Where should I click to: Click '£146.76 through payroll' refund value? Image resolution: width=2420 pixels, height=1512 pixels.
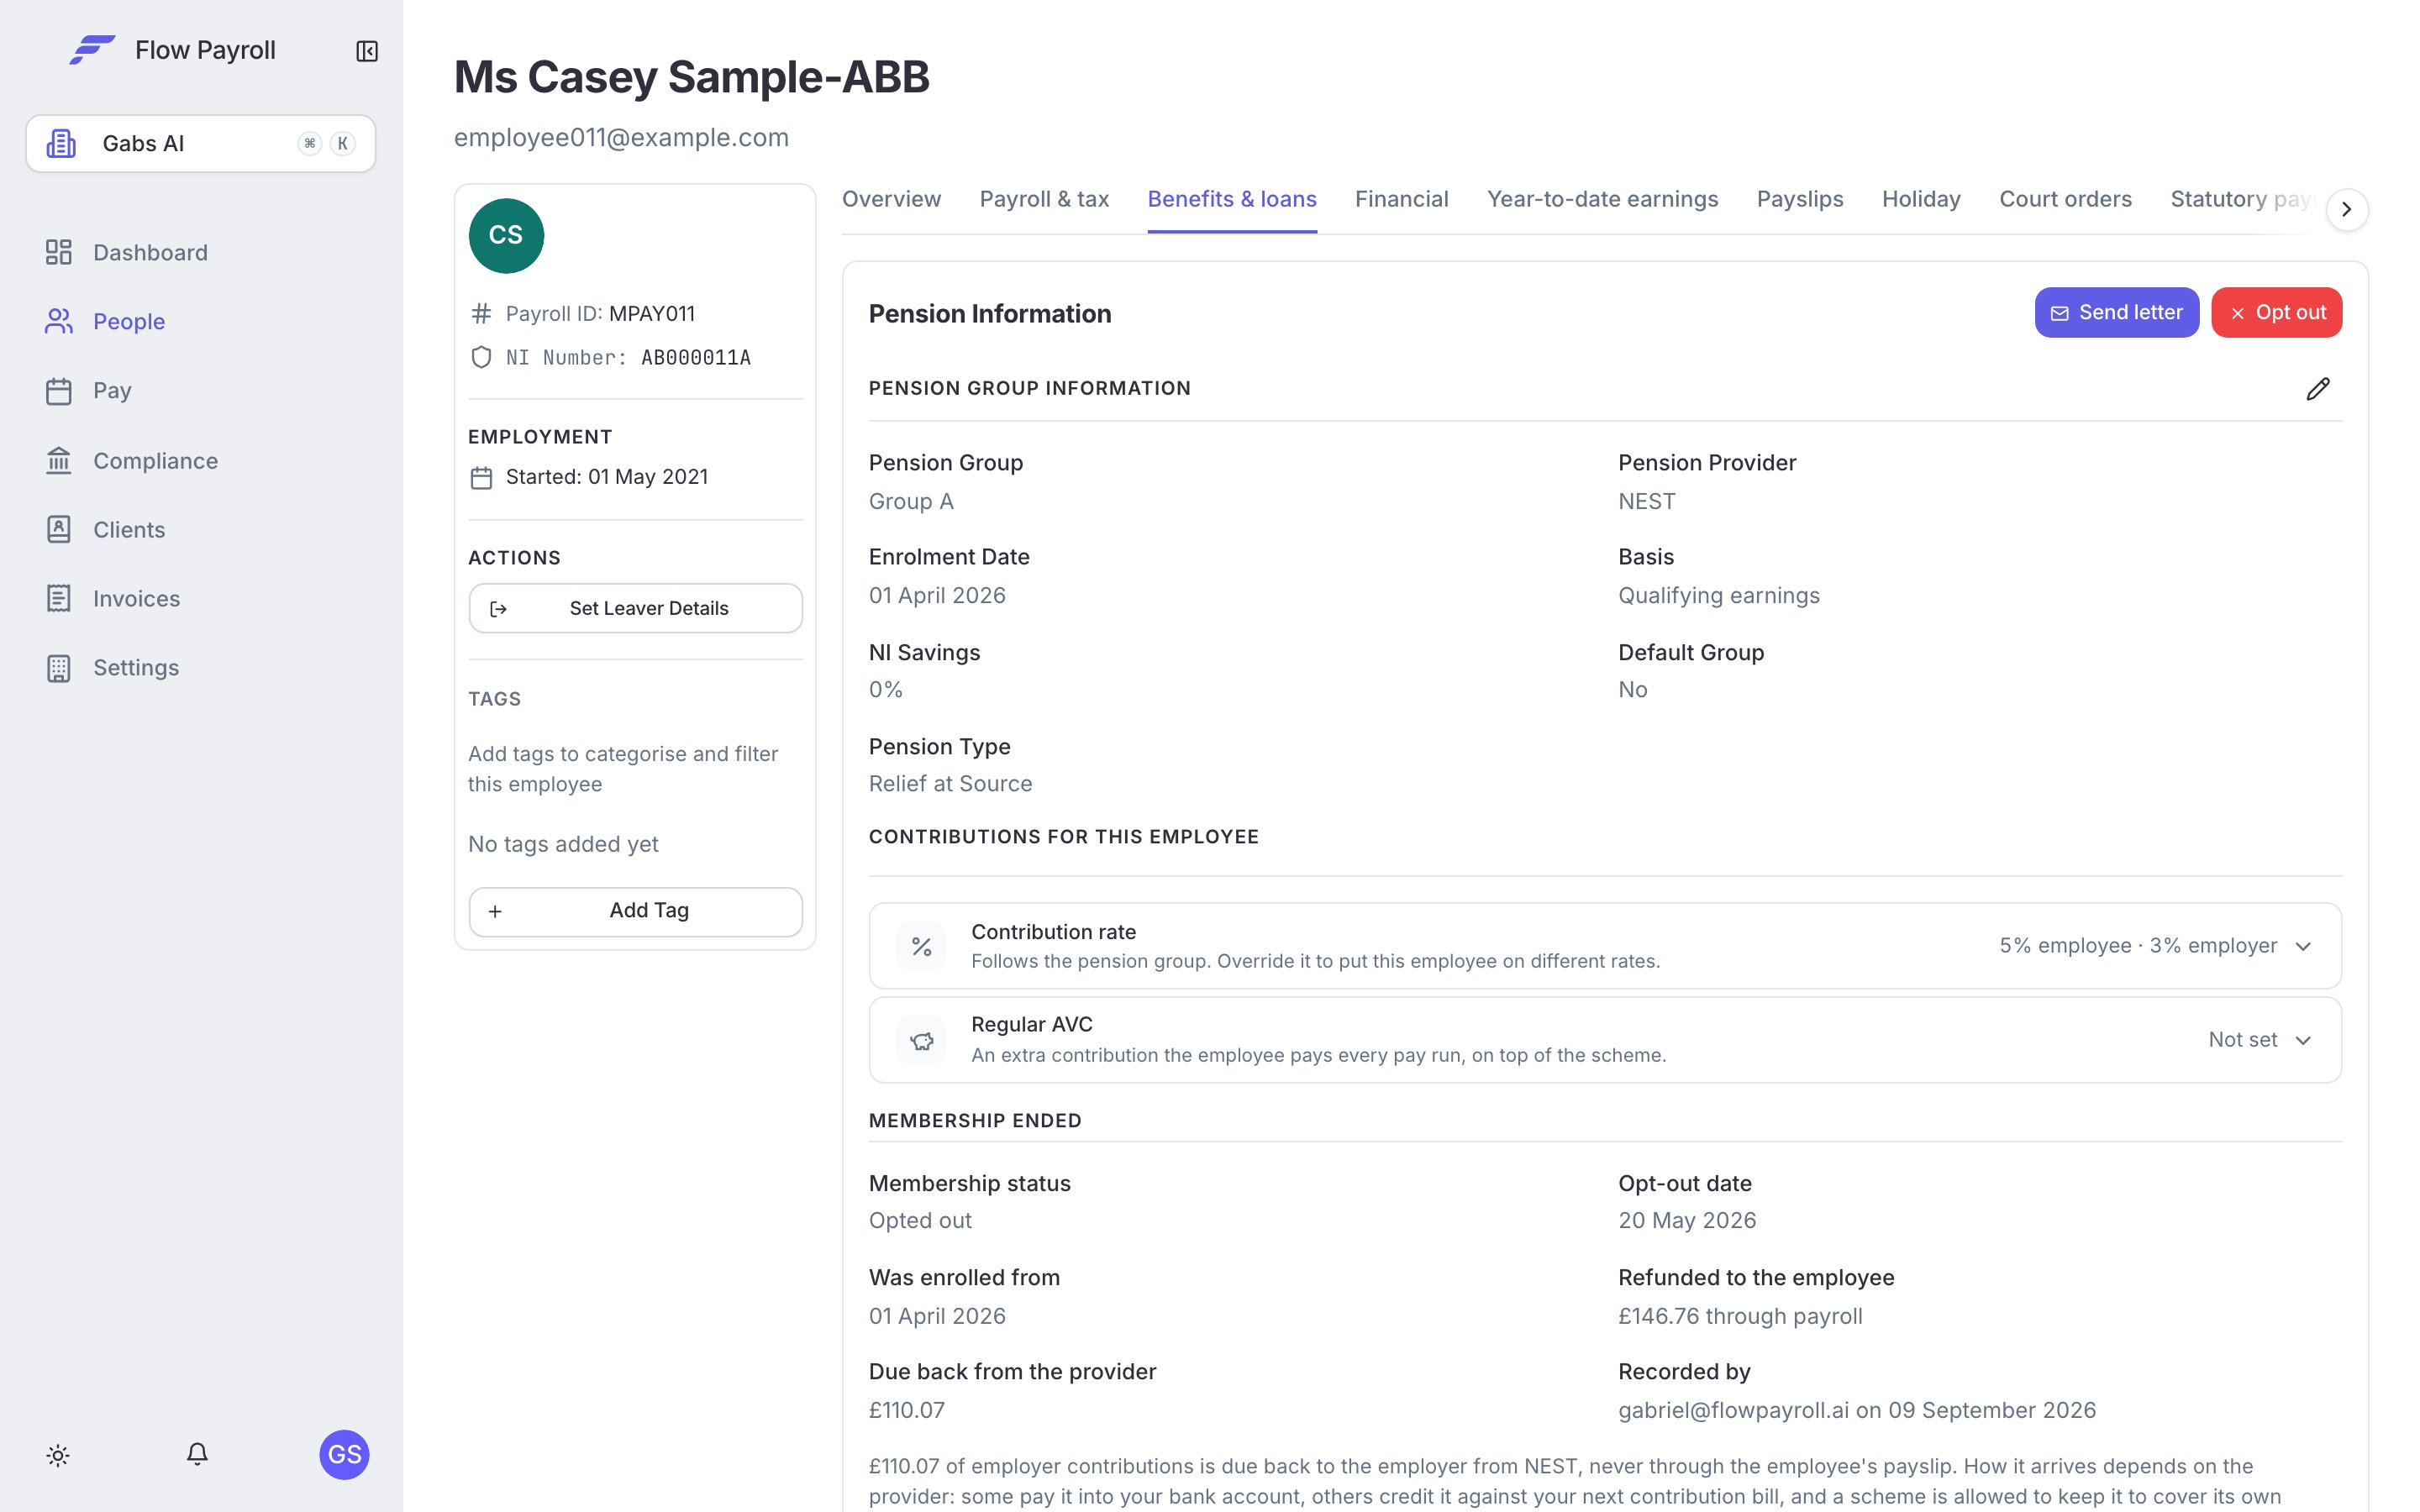point(1740,1316)
